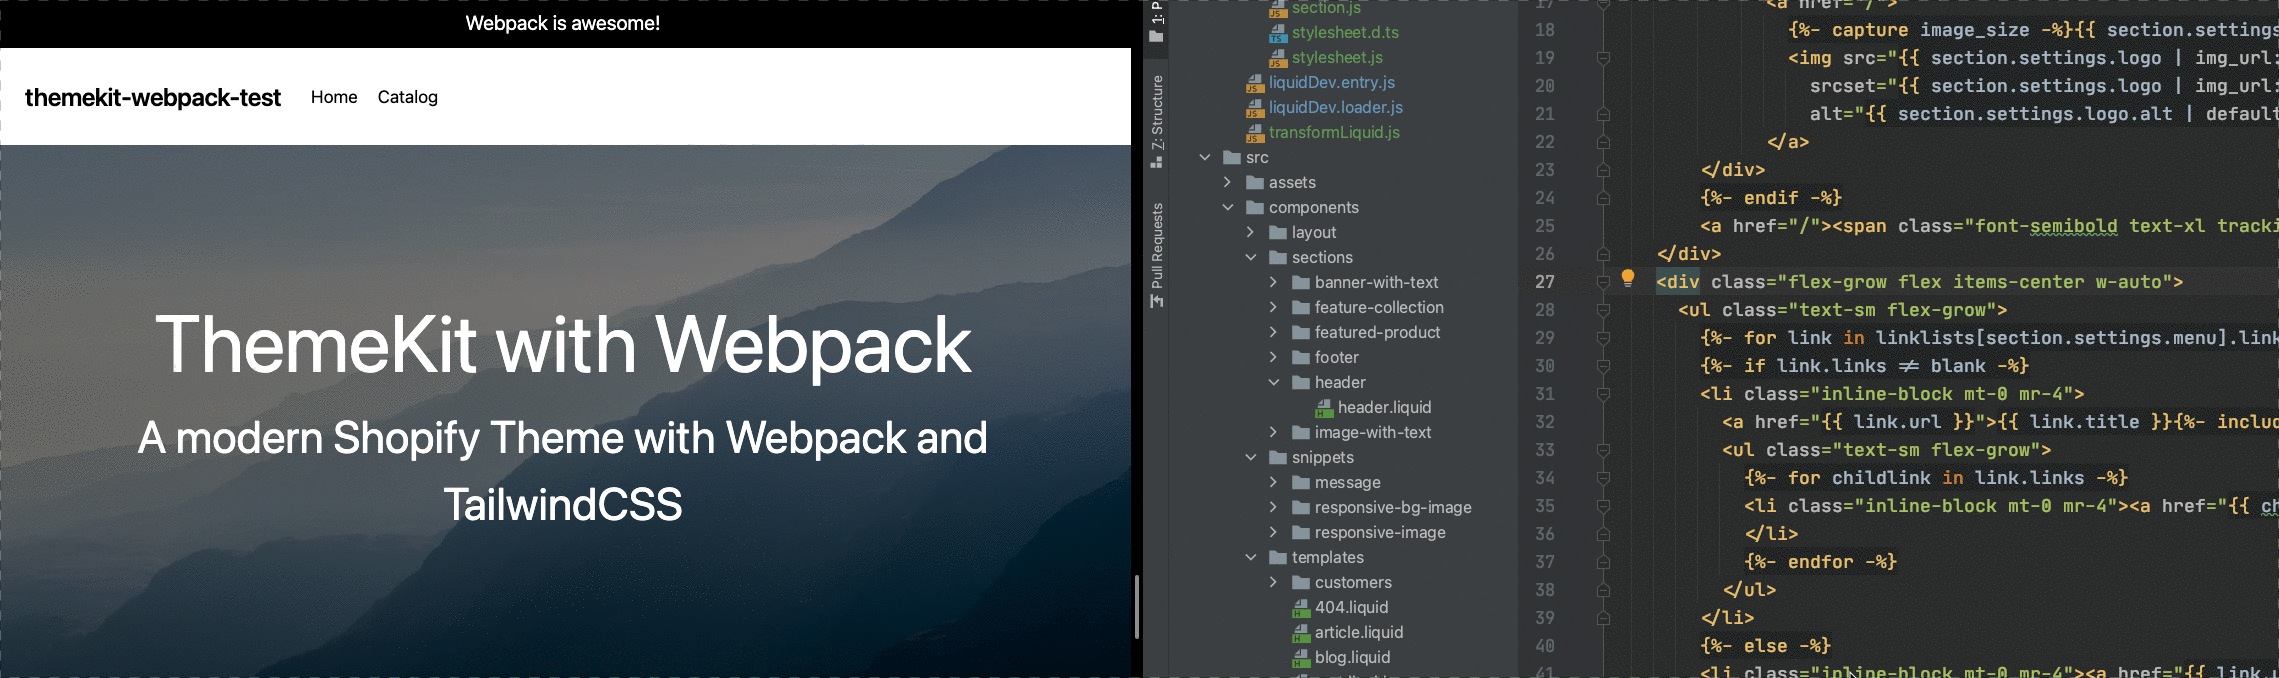2279x678 pixels.
Task: Click the snippets folder icon
Action: (1278, 457)
